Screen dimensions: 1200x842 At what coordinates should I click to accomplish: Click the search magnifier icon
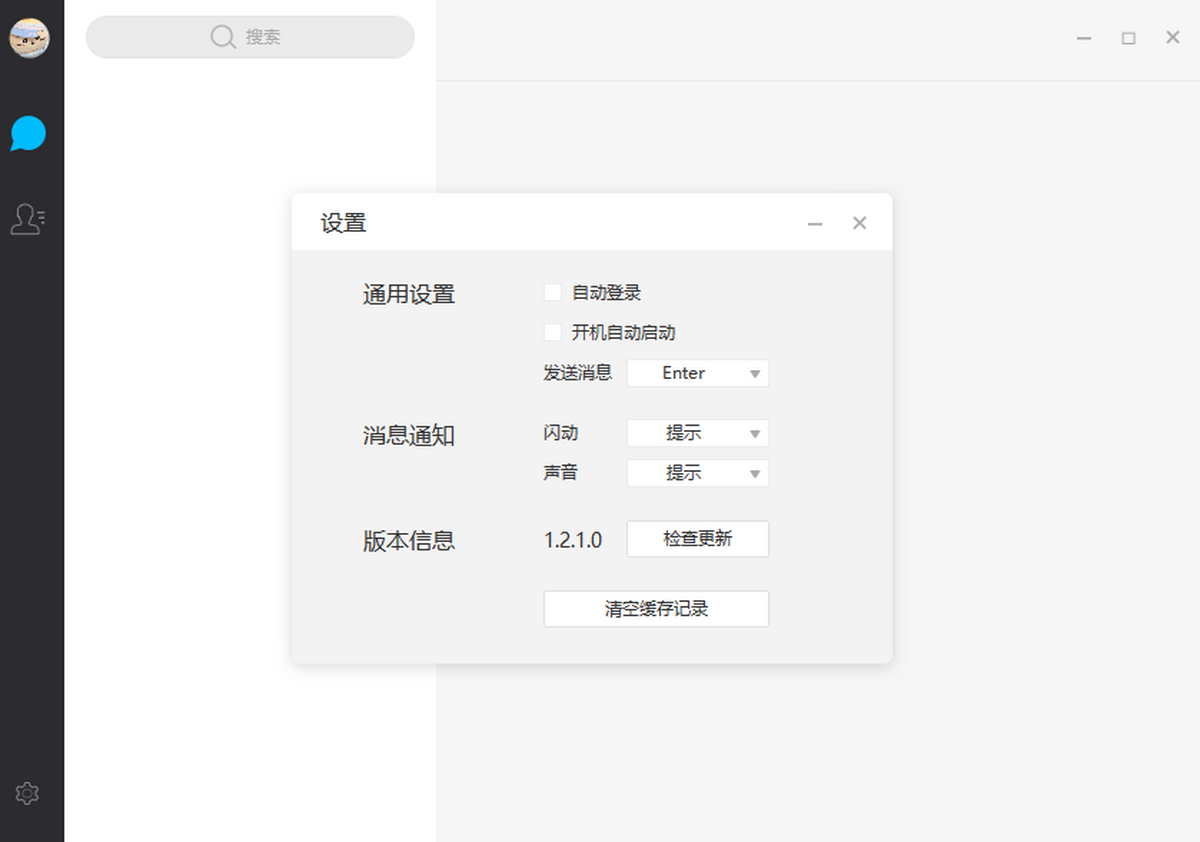tap(223, 37)
